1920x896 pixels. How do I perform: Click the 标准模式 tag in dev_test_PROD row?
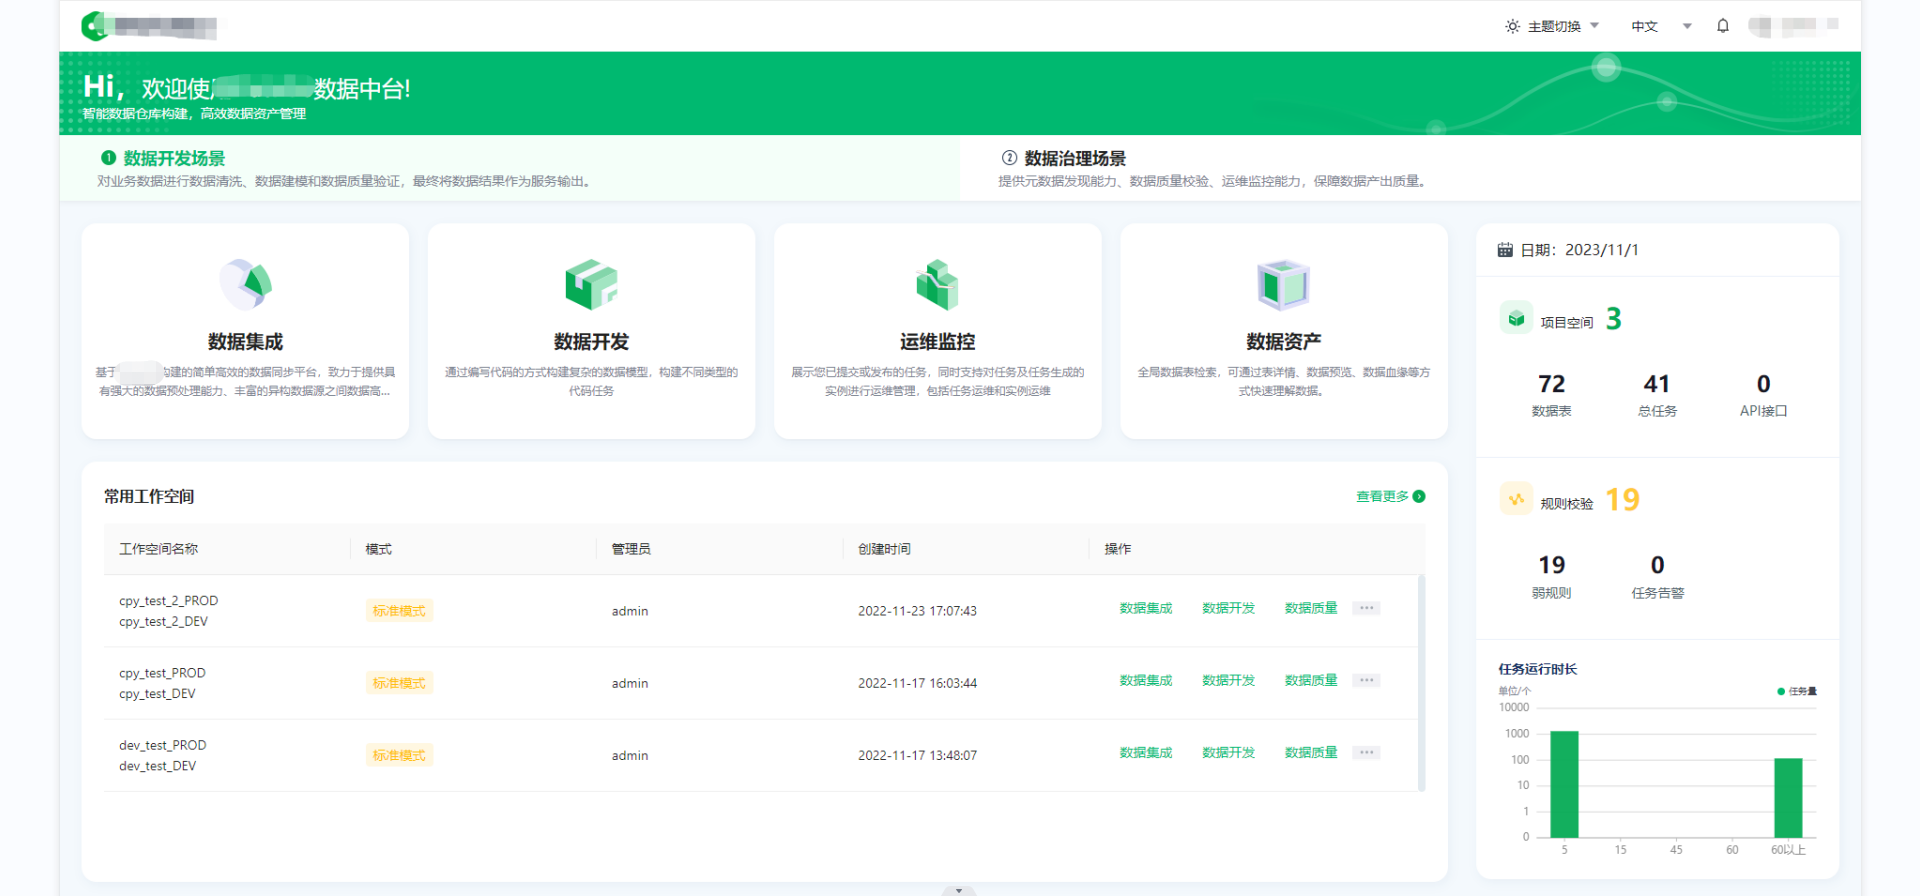pyautogui.click(x=399, y=755)
